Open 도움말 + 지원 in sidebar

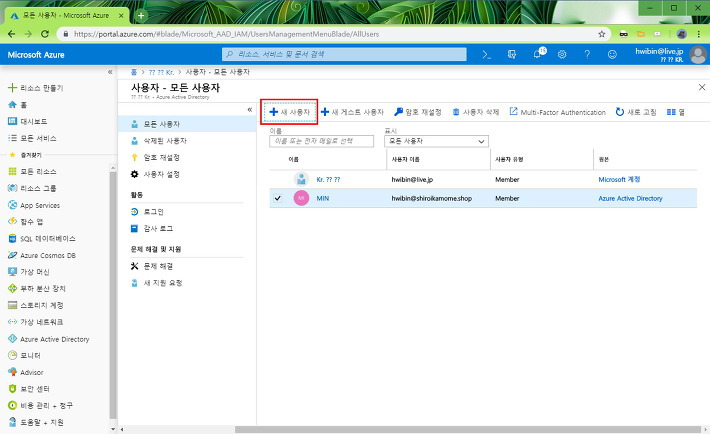(36, 422)
